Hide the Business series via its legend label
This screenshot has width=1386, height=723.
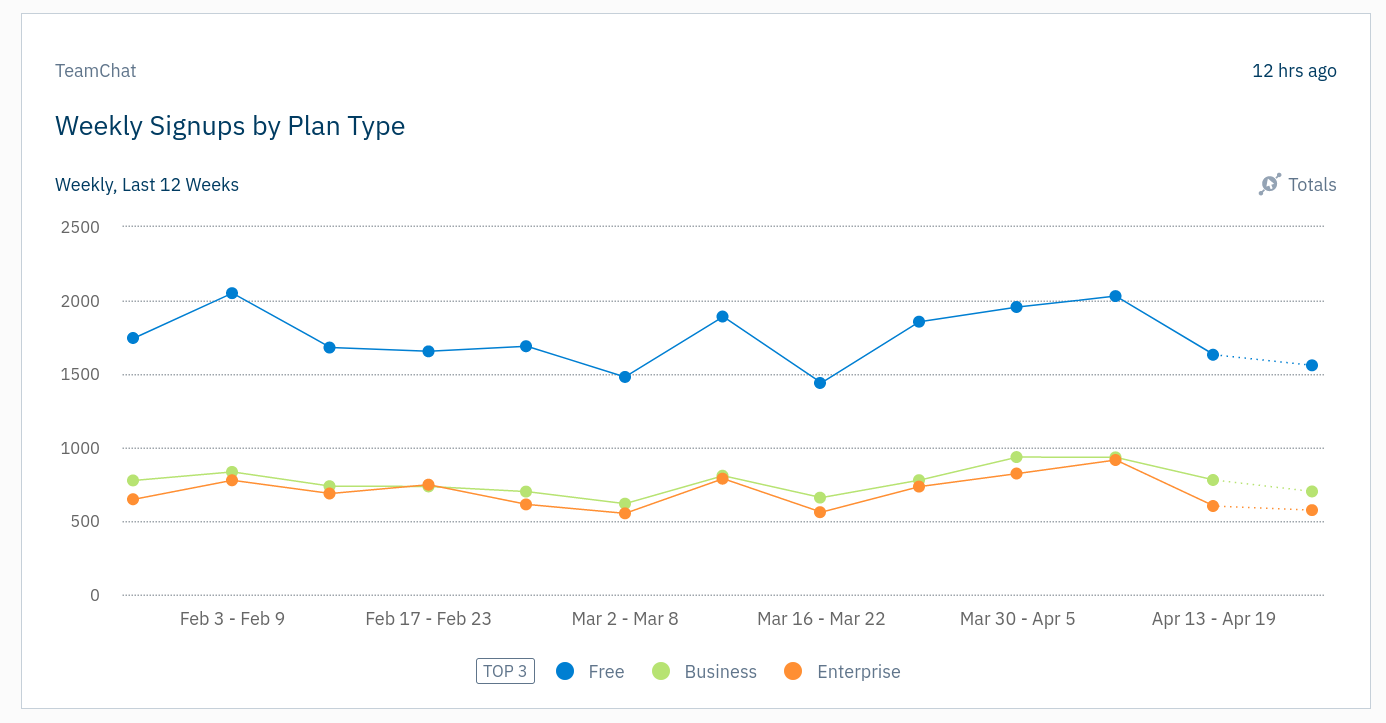coord(720,672)
